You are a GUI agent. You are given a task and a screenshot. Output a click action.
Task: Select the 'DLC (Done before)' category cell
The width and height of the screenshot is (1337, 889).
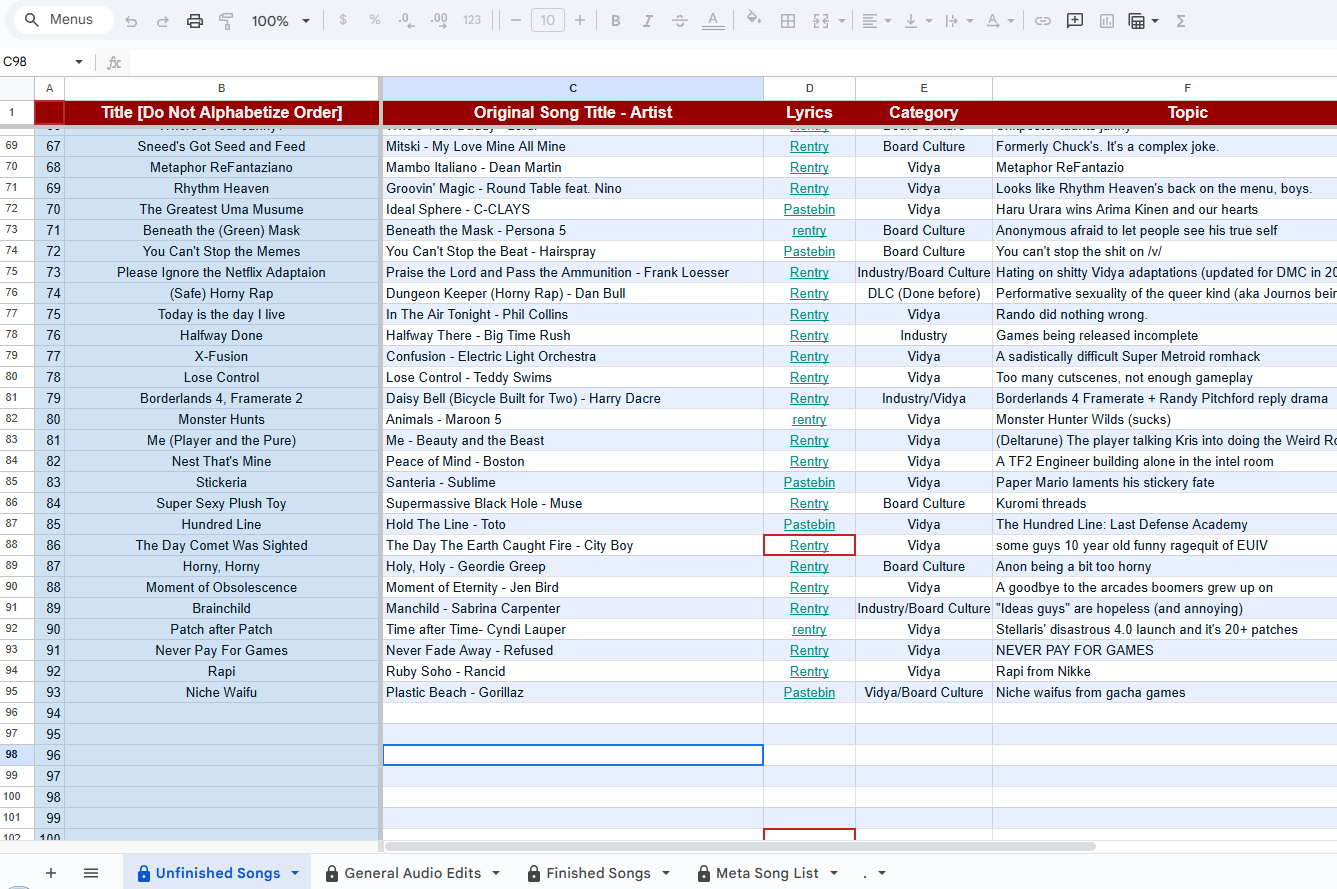coord(924,293)
